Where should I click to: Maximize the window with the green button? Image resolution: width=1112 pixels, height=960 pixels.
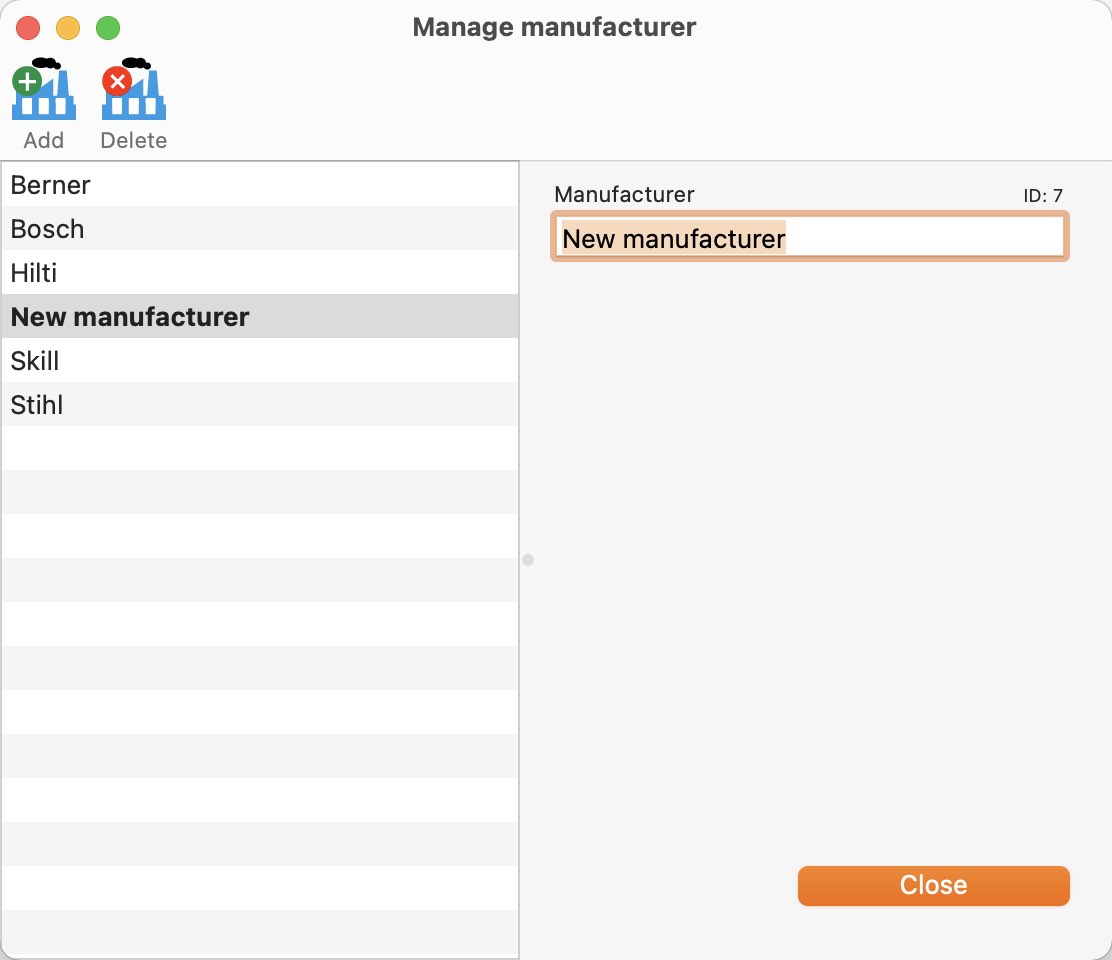pyautogui.click(x=108, y=28)
